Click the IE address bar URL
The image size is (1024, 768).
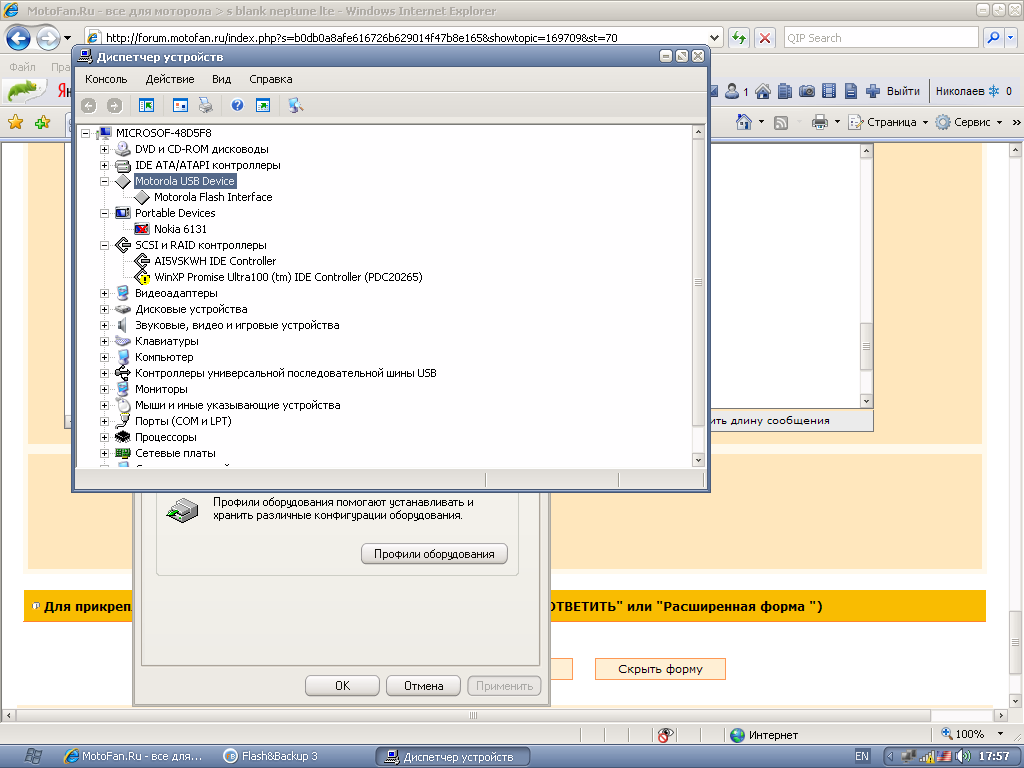(x=362, y=38)
